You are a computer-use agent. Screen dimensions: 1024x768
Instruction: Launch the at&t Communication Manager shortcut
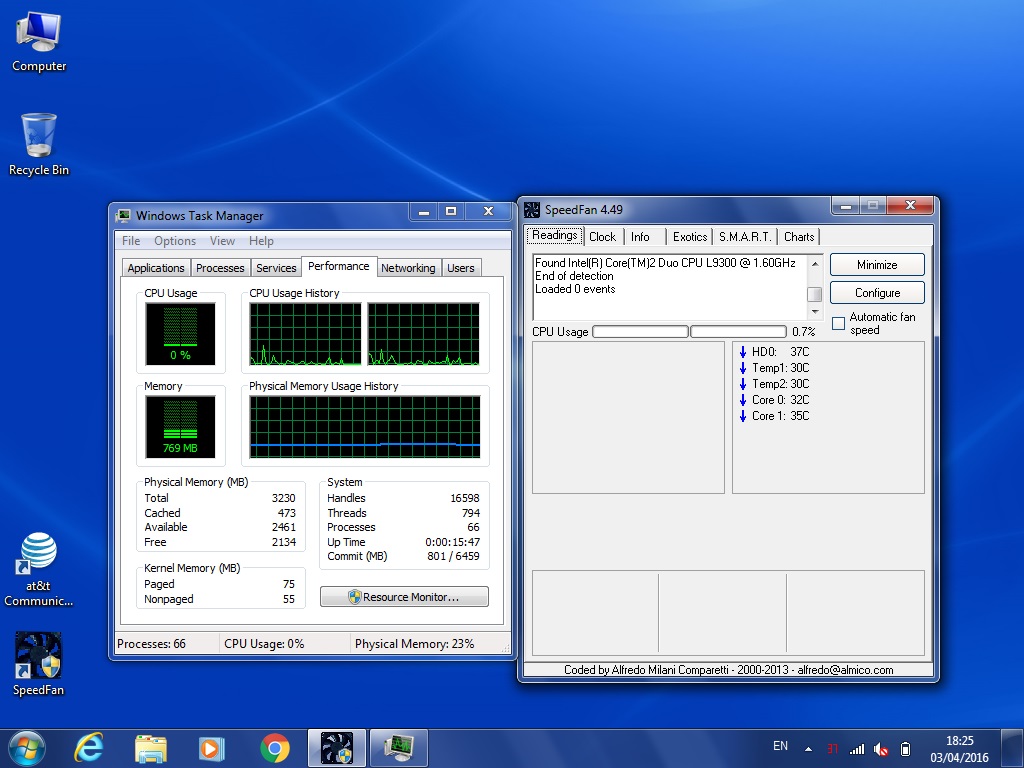coord(39,569)
